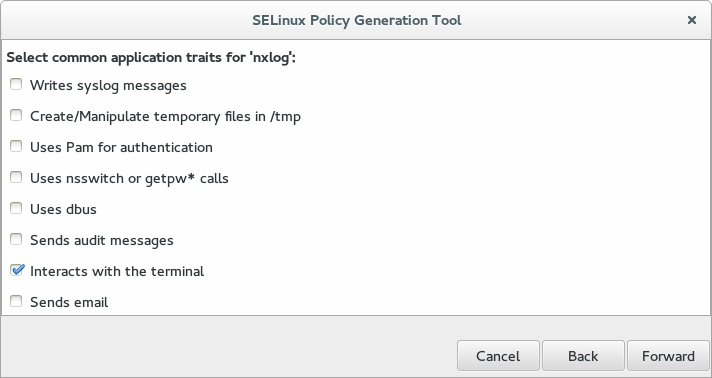712x378 pixels.
Task: Close the SELinux Policy Generation Tool window
Action: [692, 20]
